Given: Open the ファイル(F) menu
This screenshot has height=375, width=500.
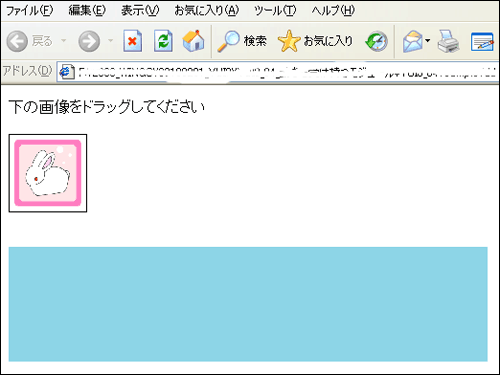Looking at the screenshot, I should coord(29,11).
